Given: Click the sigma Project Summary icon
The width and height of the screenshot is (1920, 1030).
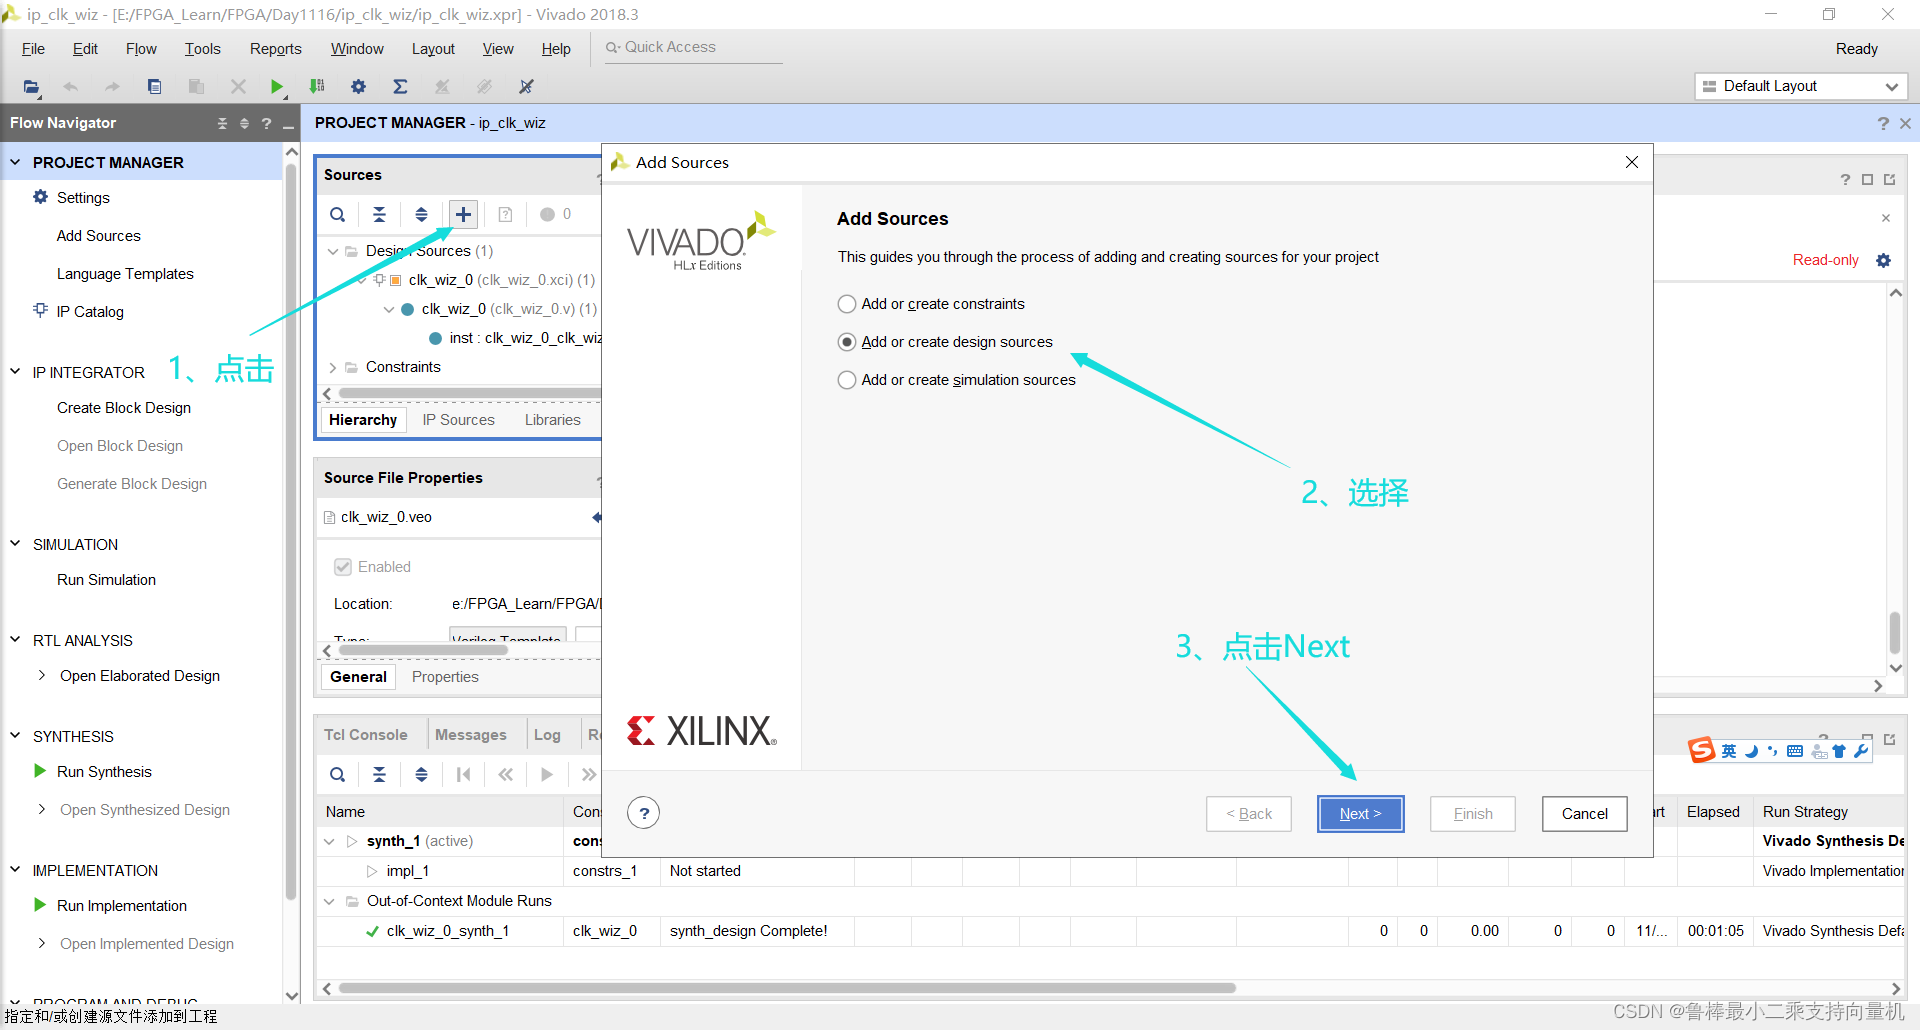Looking at the screenshot, I should 400,87.
